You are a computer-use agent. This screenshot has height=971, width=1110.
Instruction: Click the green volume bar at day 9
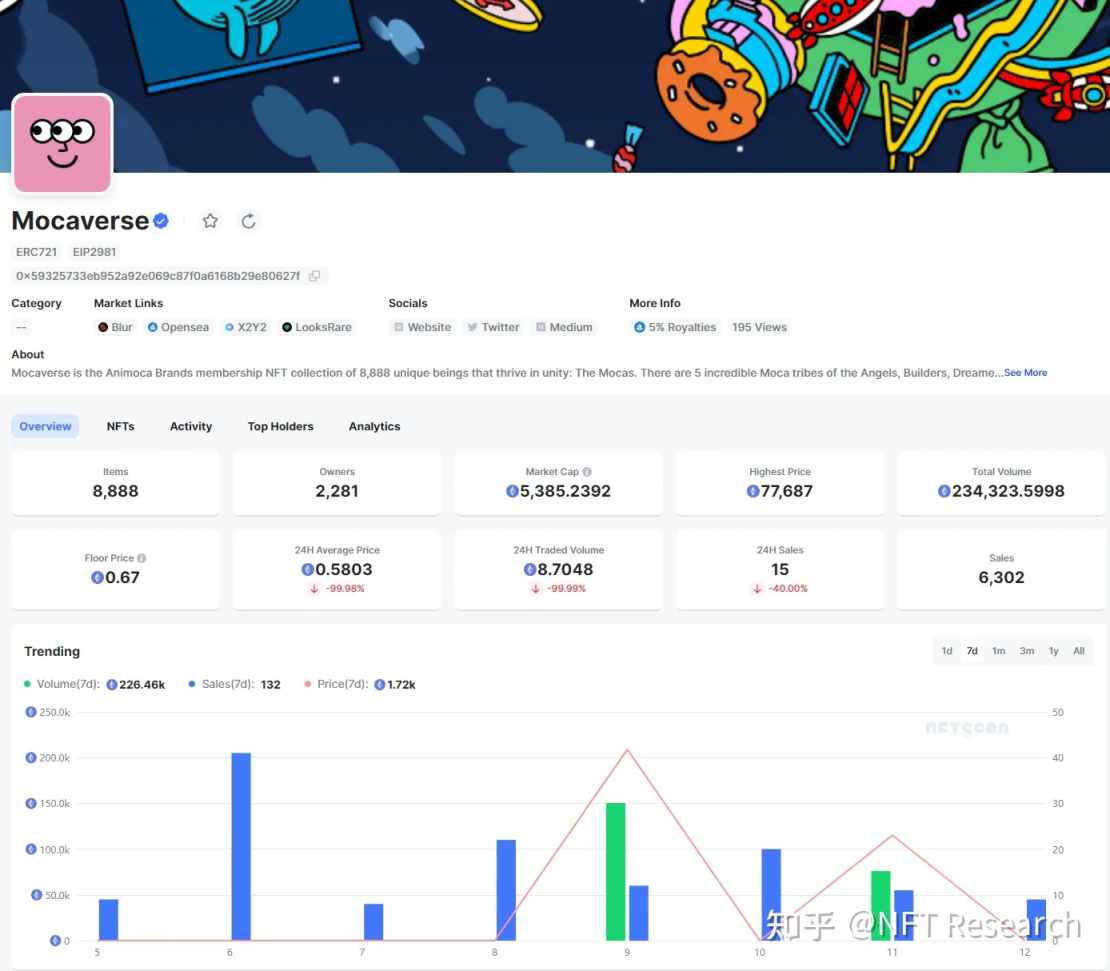[616, 872]
